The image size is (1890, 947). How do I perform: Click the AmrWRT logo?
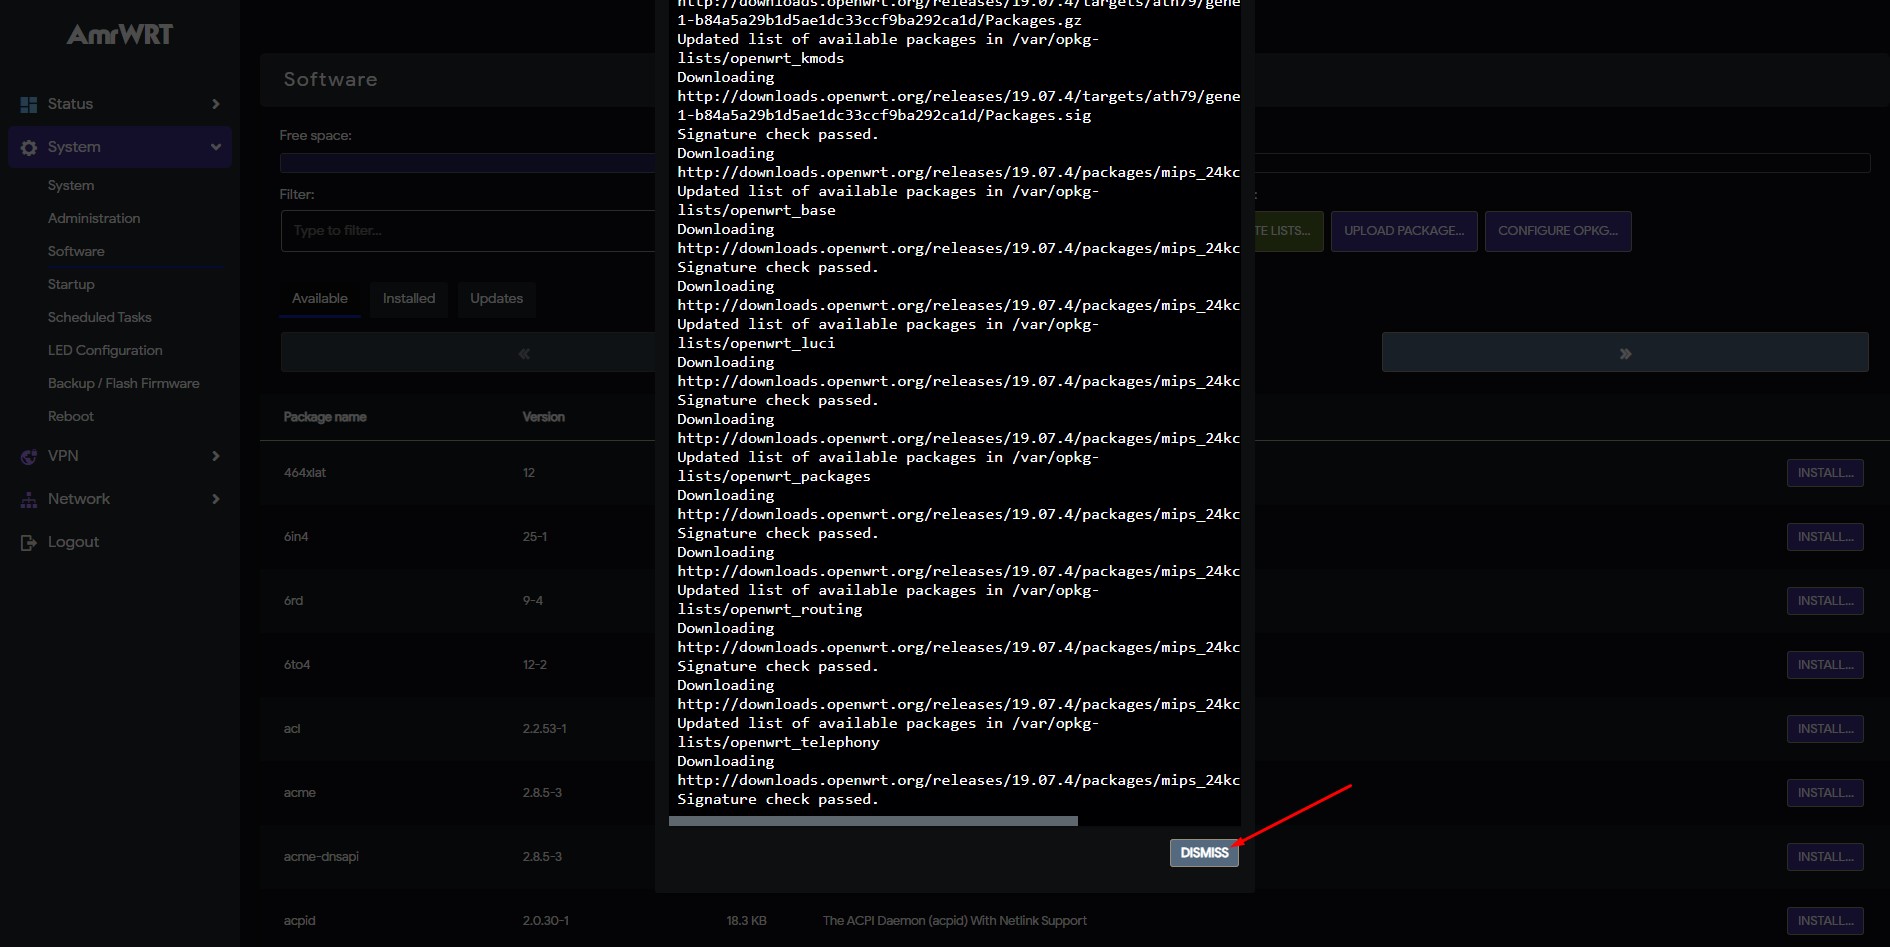119,35
